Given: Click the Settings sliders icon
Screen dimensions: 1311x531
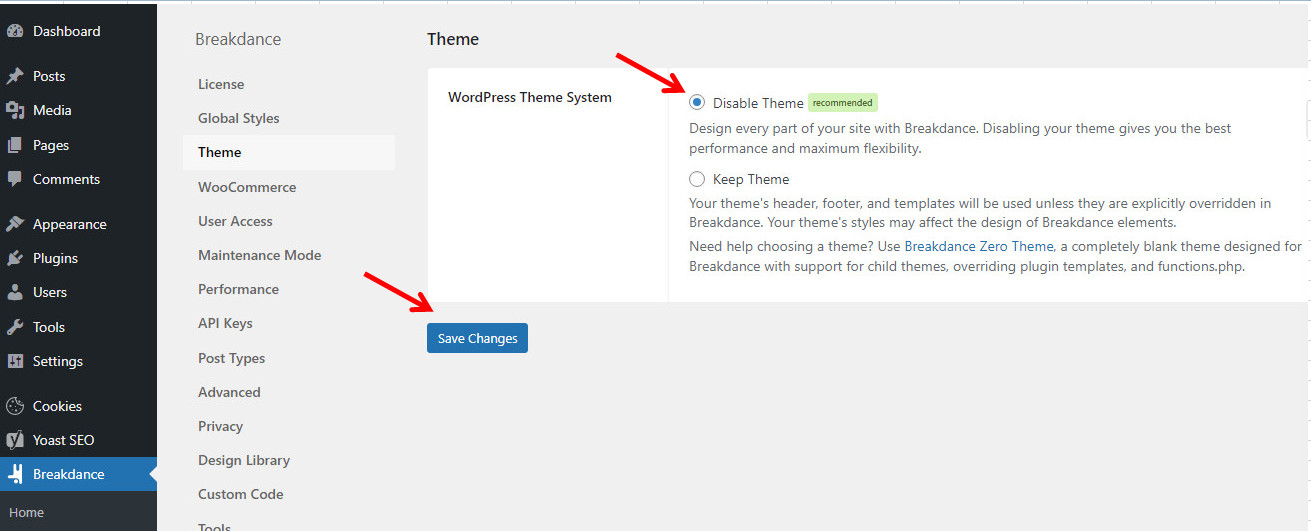Looking at the screenshot, I should [x=15, y=361].
